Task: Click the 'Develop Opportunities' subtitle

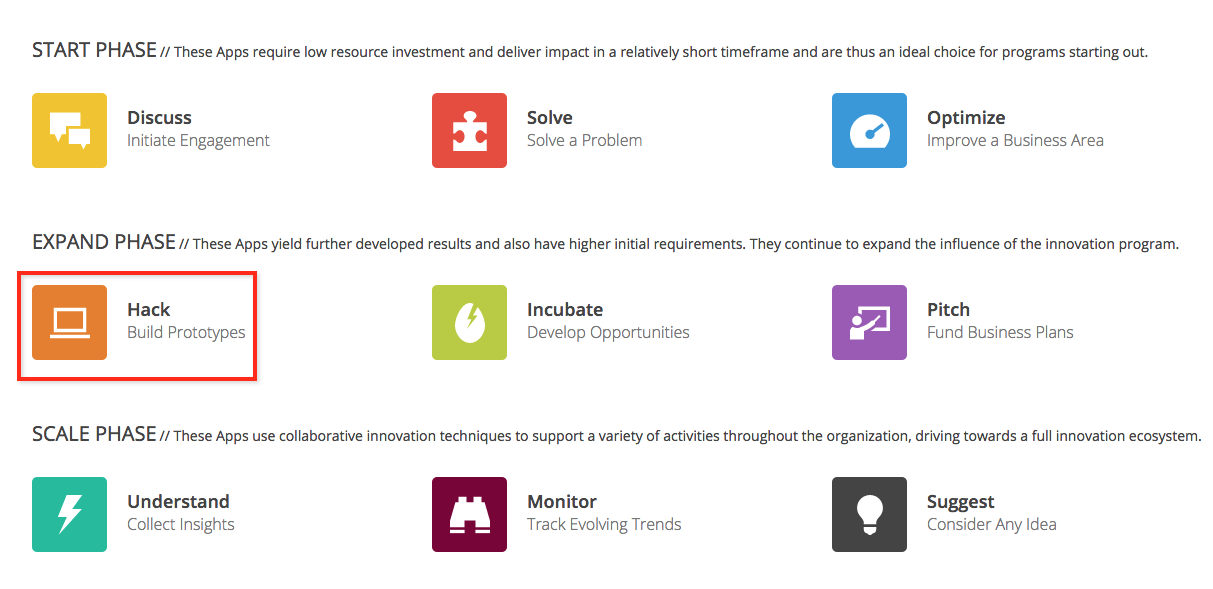Action: tap(608, 332)
